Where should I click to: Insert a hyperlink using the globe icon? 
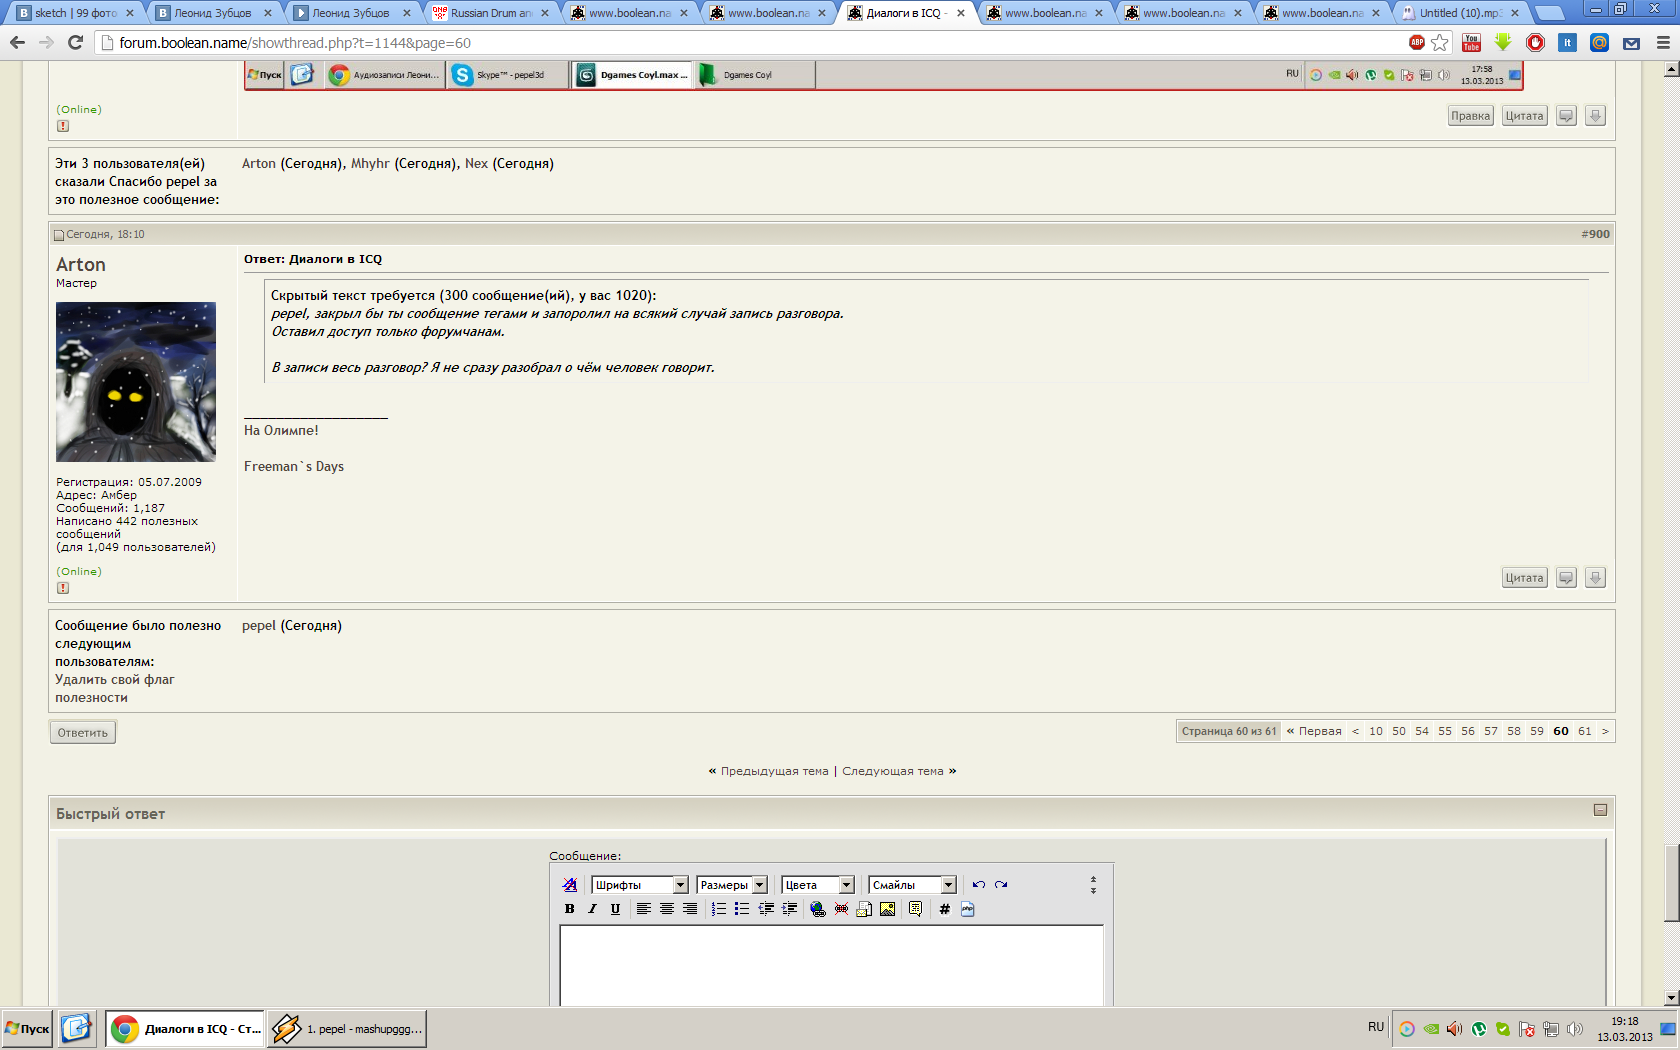pos(818,909)
